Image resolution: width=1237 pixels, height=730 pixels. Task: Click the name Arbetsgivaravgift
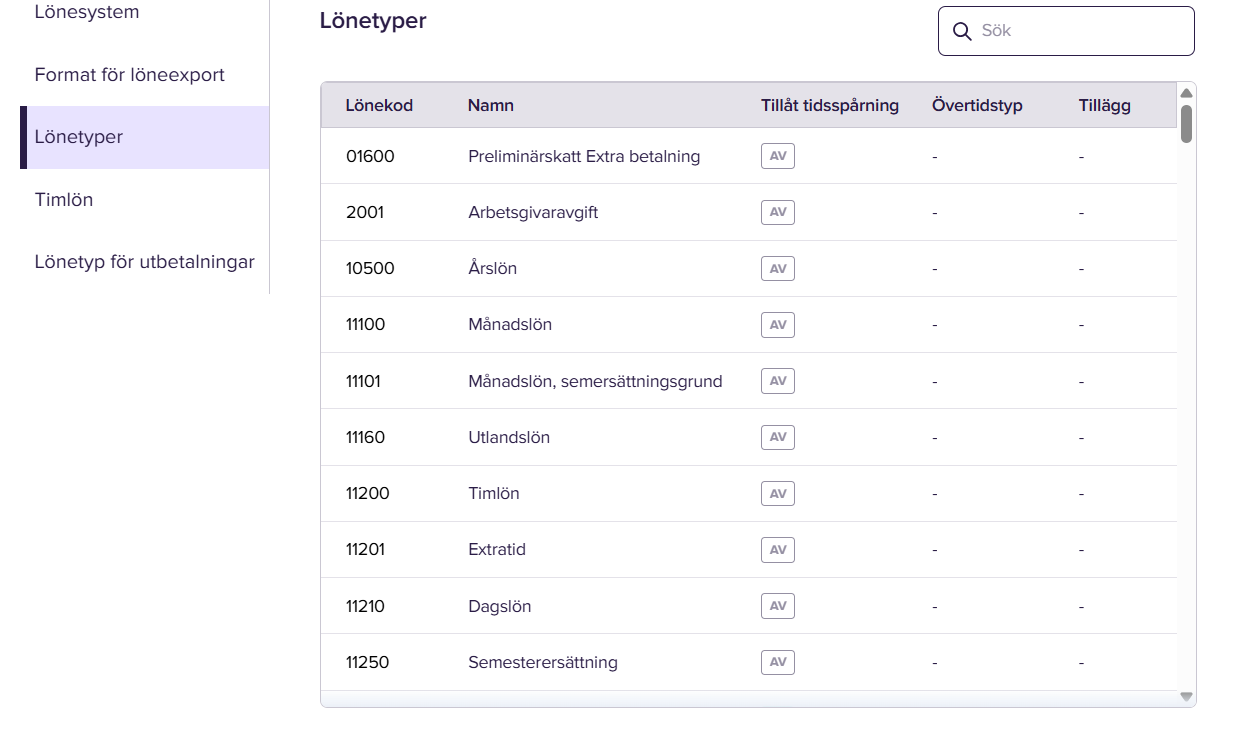533,212
